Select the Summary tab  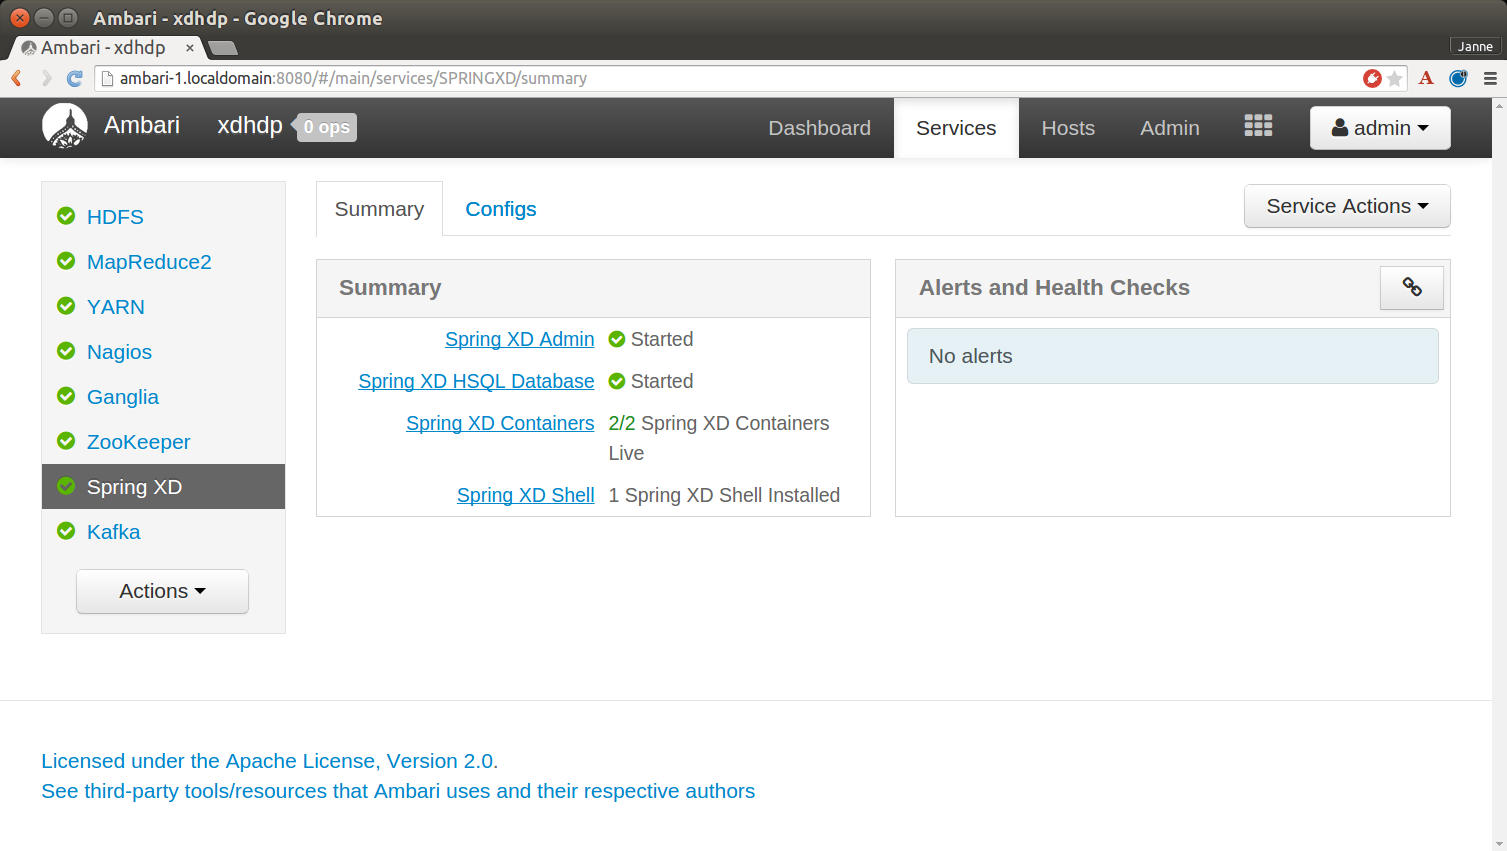pyautogui.click(x=379, y=209)
